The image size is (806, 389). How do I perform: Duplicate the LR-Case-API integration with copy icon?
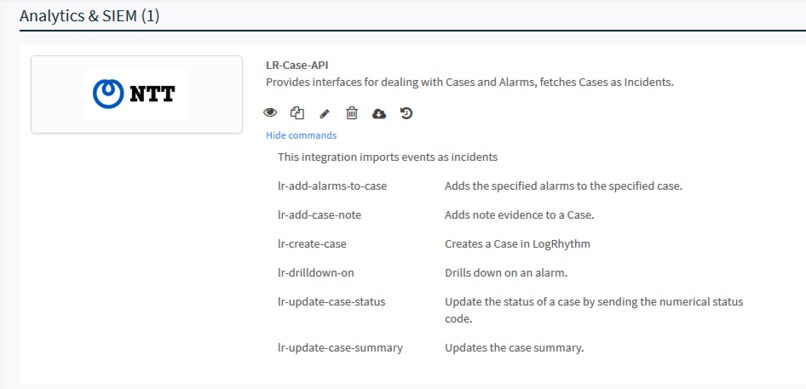click(297, 113)
